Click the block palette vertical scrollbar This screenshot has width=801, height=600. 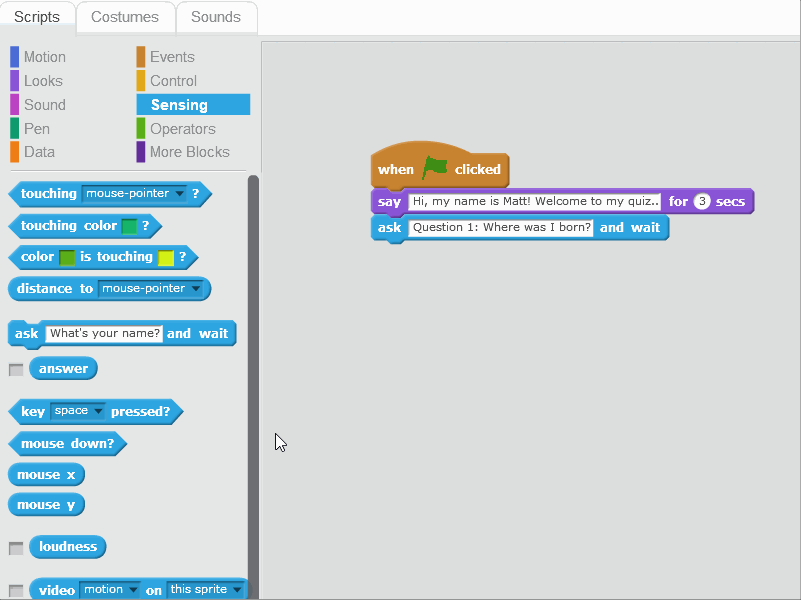253,387
